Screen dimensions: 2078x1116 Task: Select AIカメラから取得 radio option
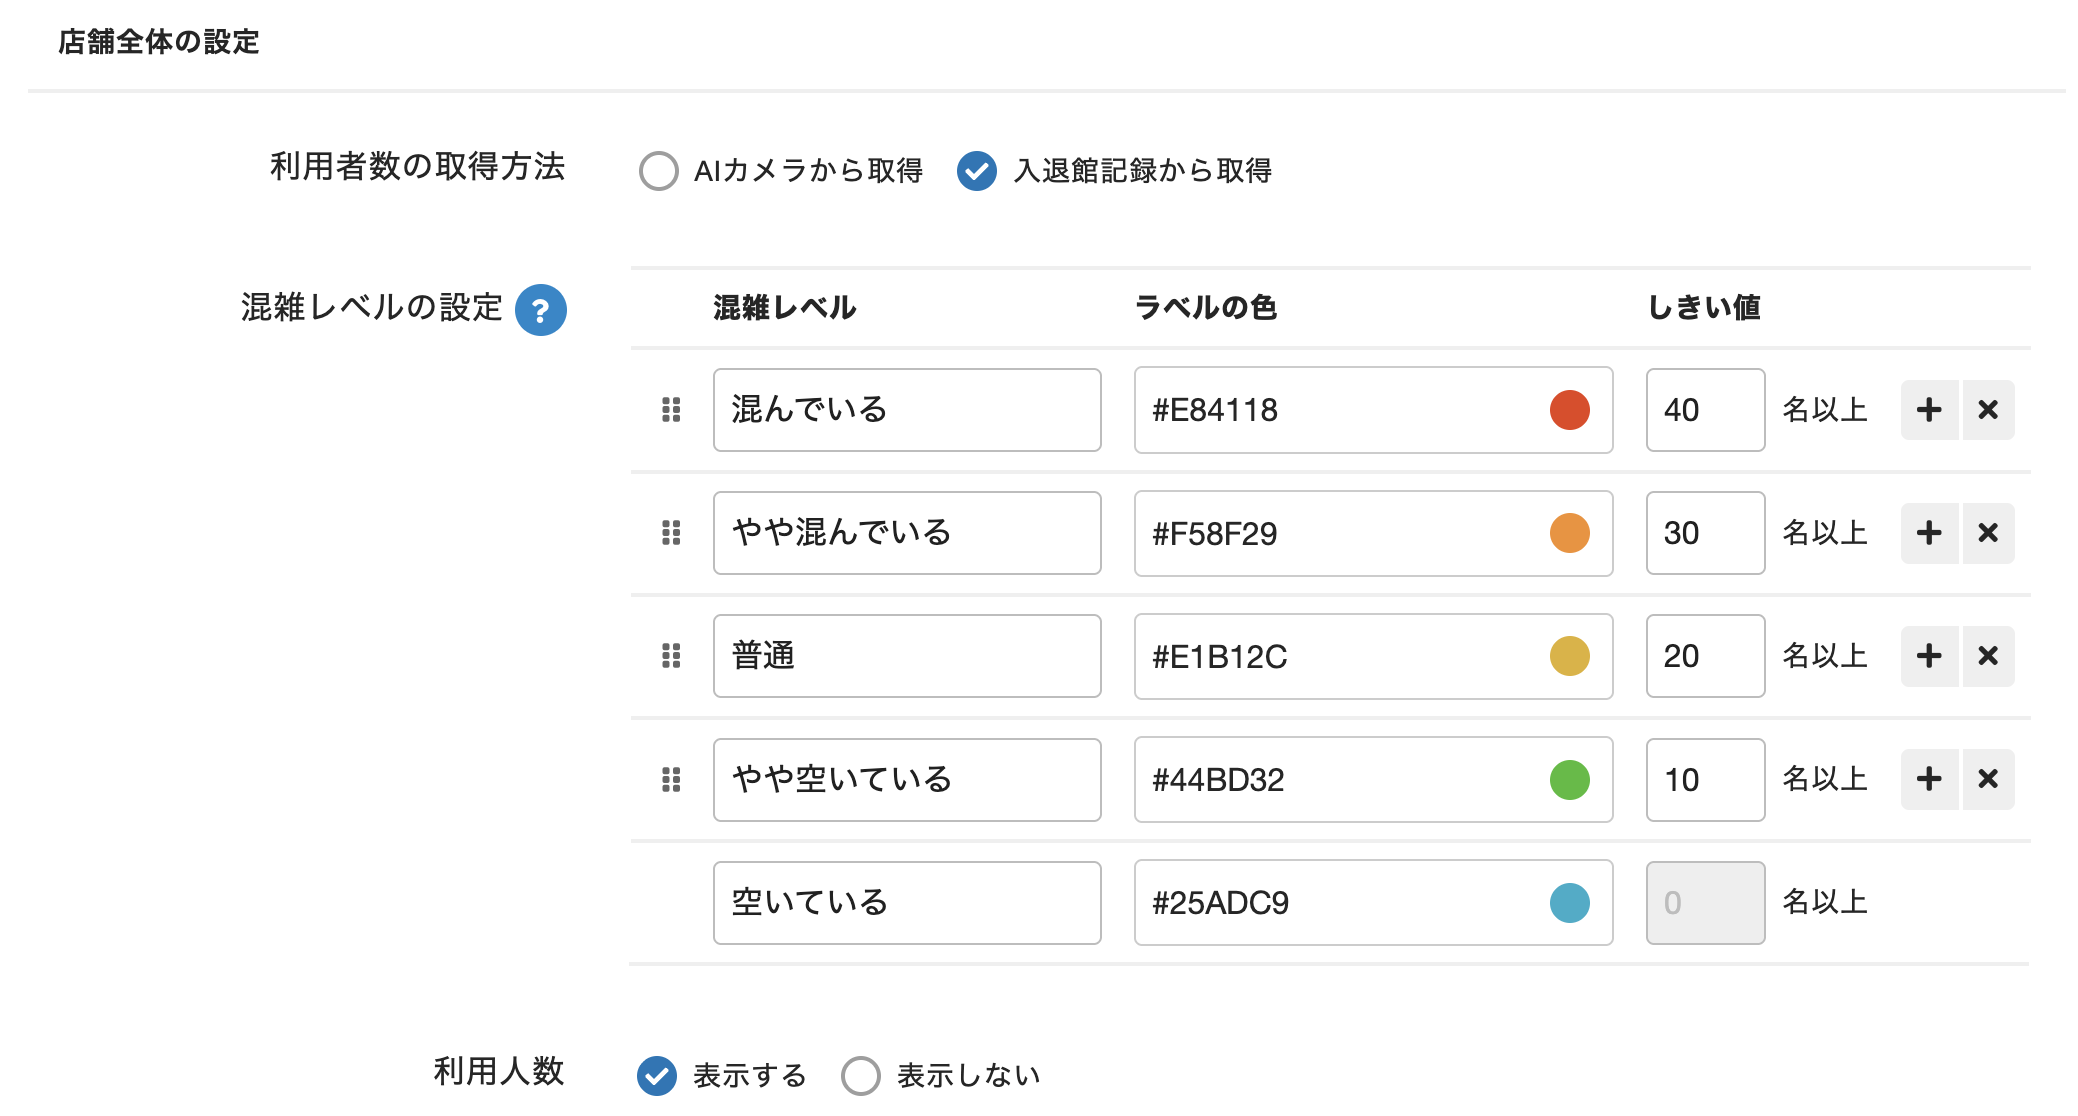[x=659, y=171]
